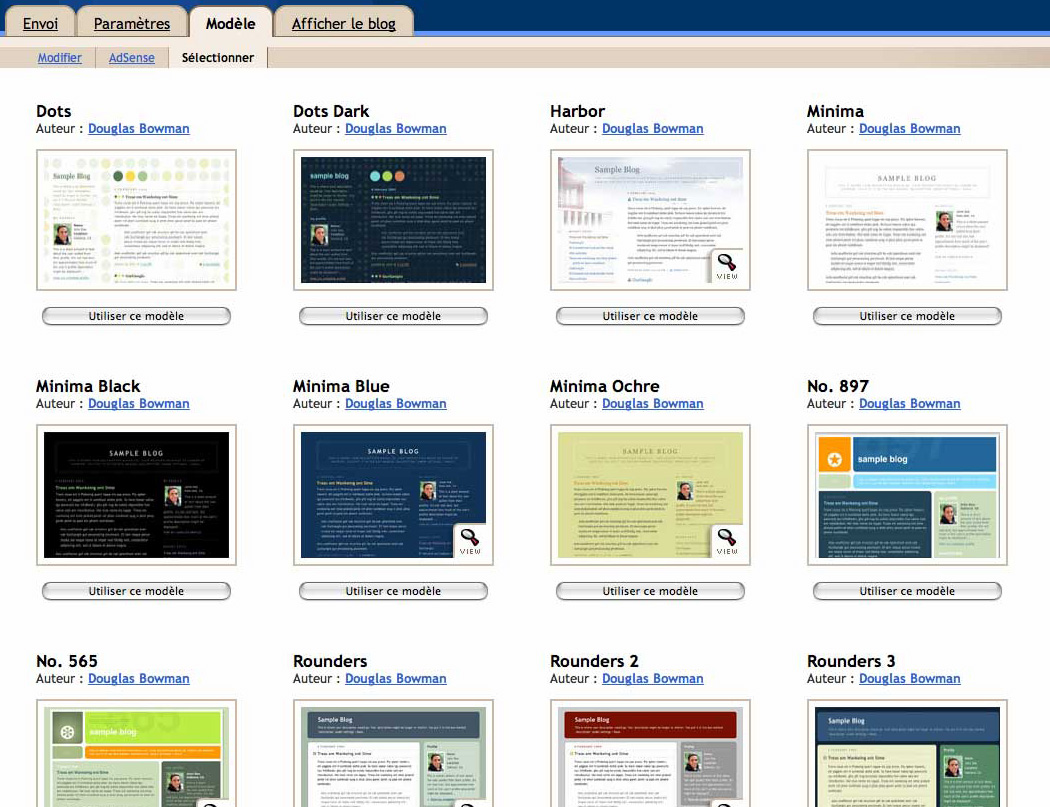Image resolution: width=1050 pixels, height=807 pixels.
Task: Click the Minima Ochre heading text
Action: click(605, 386)
